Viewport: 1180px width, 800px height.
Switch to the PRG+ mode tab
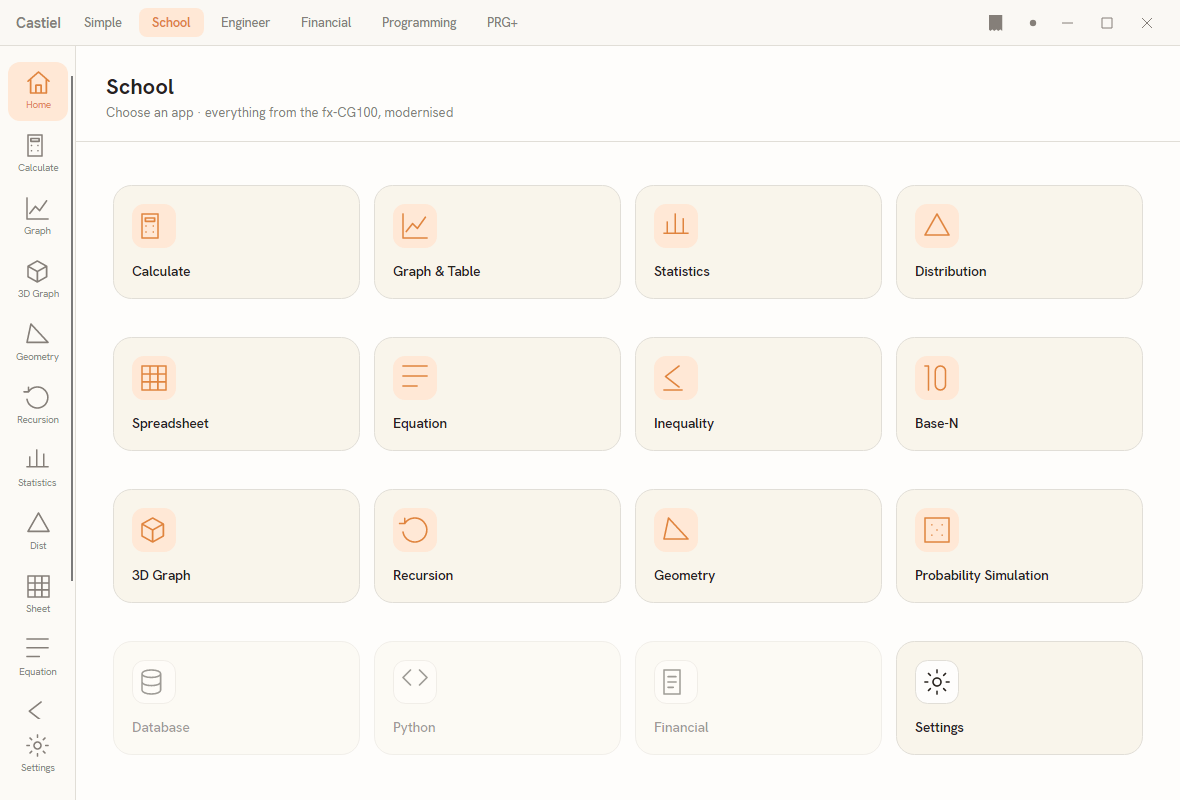click(x=502, y=23)
